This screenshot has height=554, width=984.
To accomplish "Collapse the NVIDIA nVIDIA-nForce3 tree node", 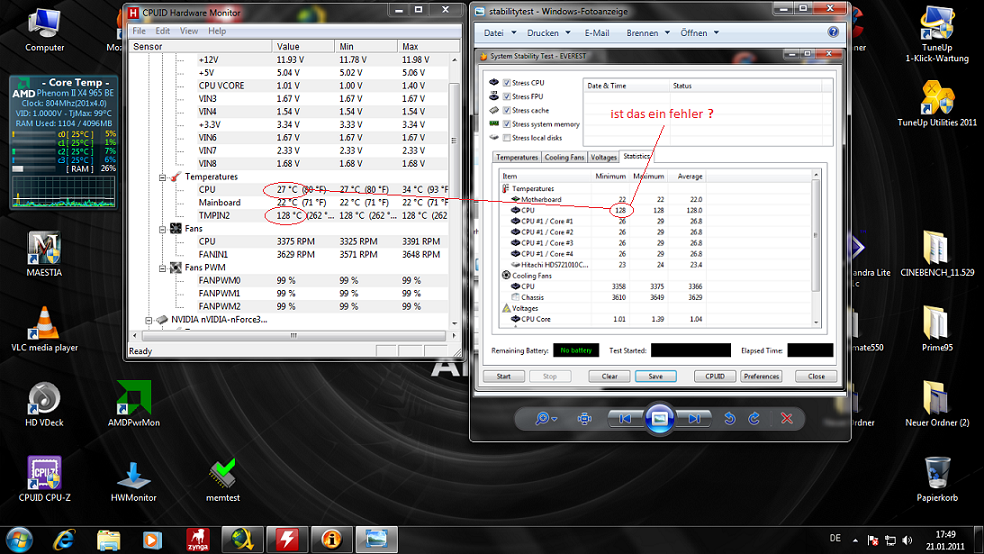I will click(x=149, y=320).
